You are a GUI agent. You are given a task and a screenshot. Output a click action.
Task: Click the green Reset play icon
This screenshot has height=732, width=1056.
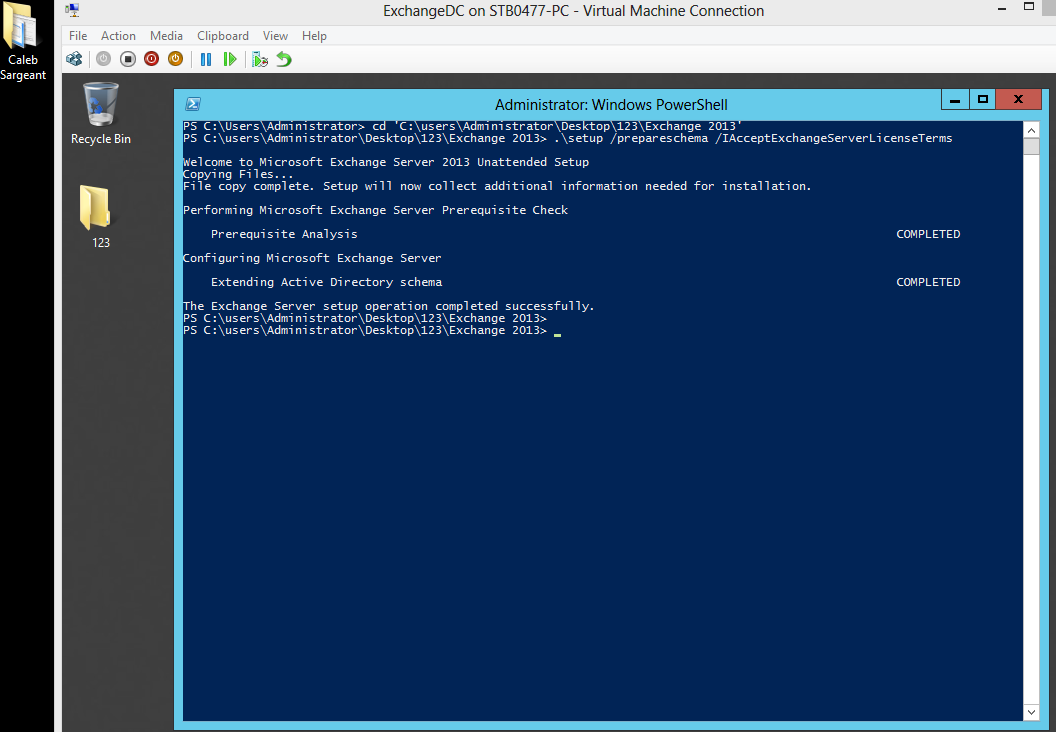pos(230,59)
